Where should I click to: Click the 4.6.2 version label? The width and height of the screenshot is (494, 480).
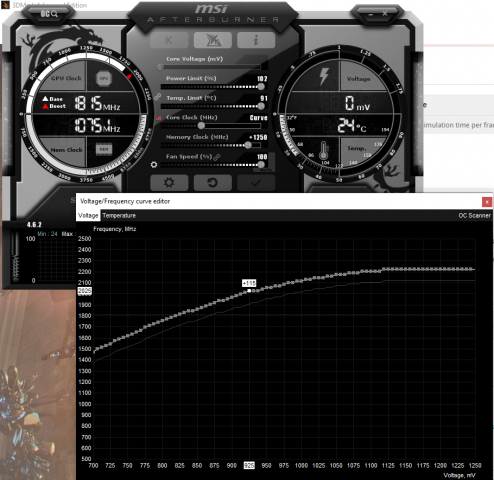point(34,225)
